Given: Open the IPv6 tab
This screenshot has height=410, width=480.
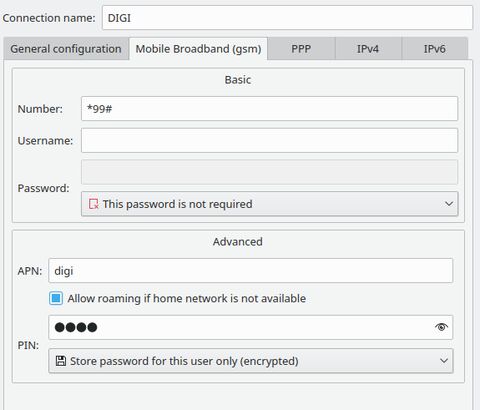Looking at the screenshot, I should (435, 49).
